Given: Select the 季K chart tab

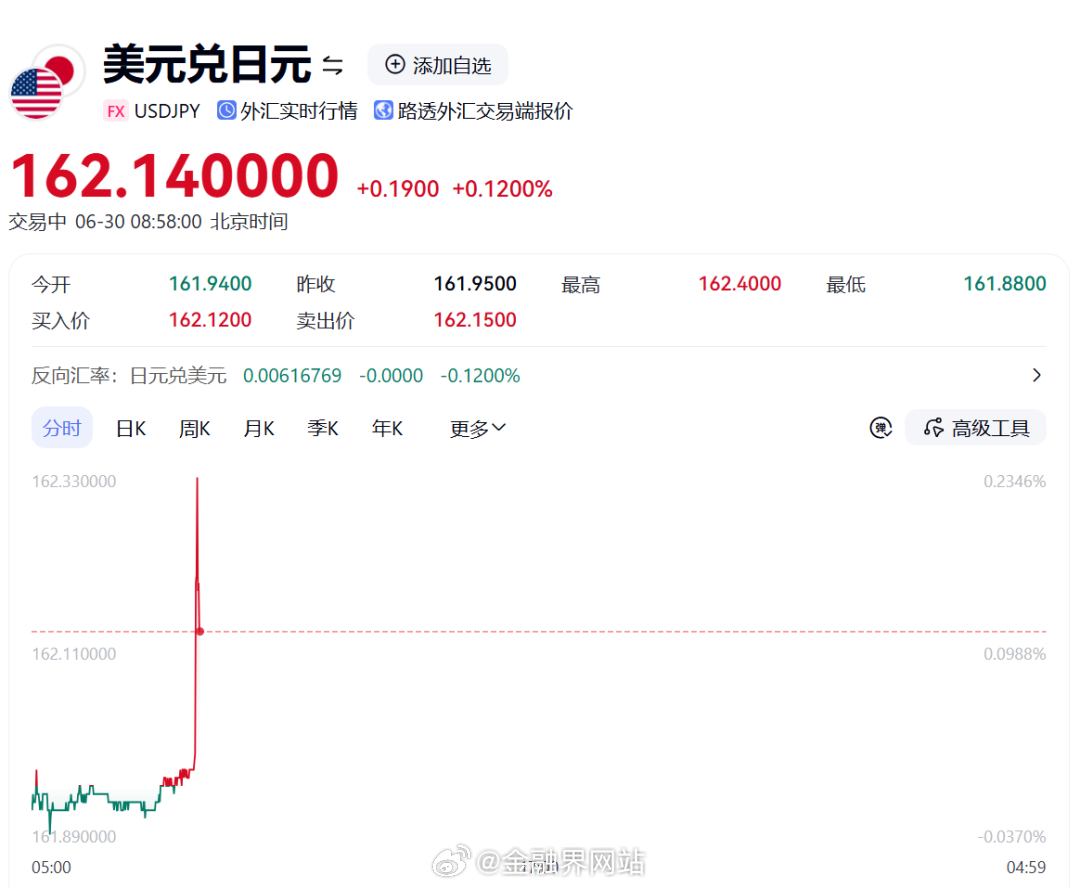Looking at the screenshot, I should click(x=323, y=428).
